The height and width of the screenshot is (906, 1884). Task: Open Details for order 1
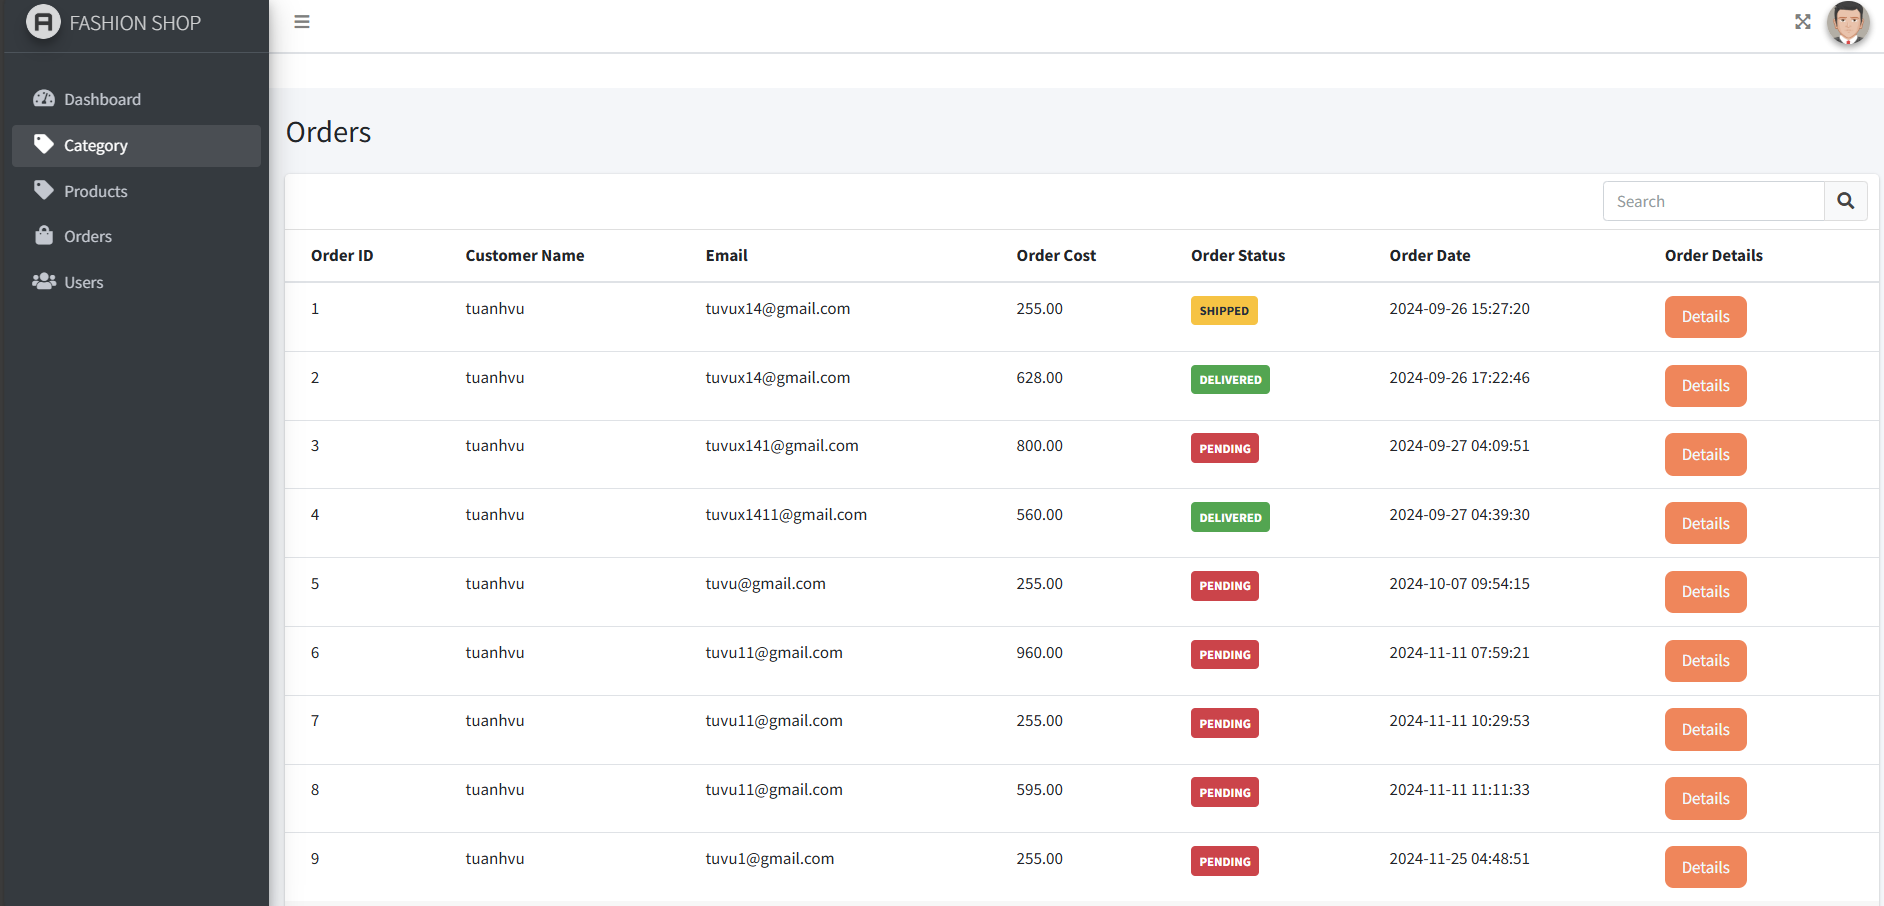1705,317
